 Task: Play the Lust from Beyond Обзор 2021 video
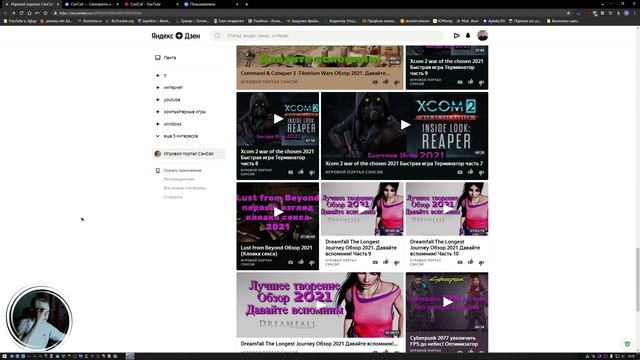(278, 212)
